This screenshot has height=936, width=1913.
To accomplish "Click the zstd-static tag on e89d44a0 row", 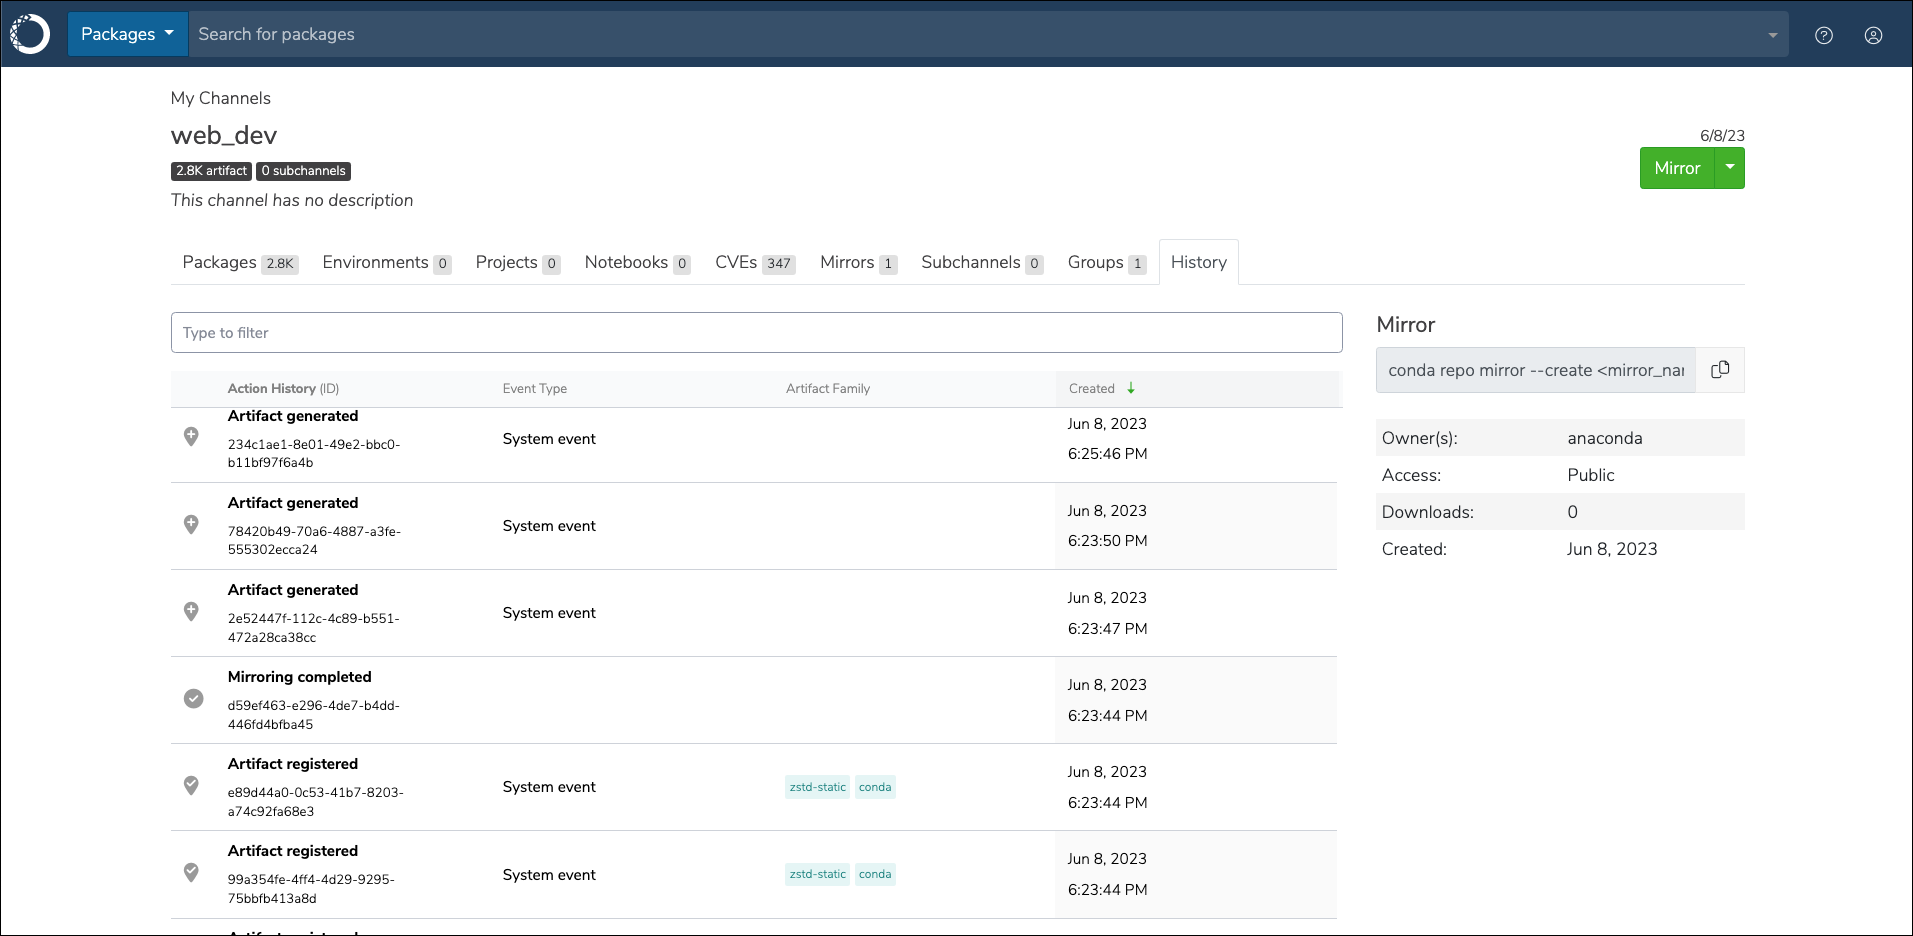I will pos(818,787).
